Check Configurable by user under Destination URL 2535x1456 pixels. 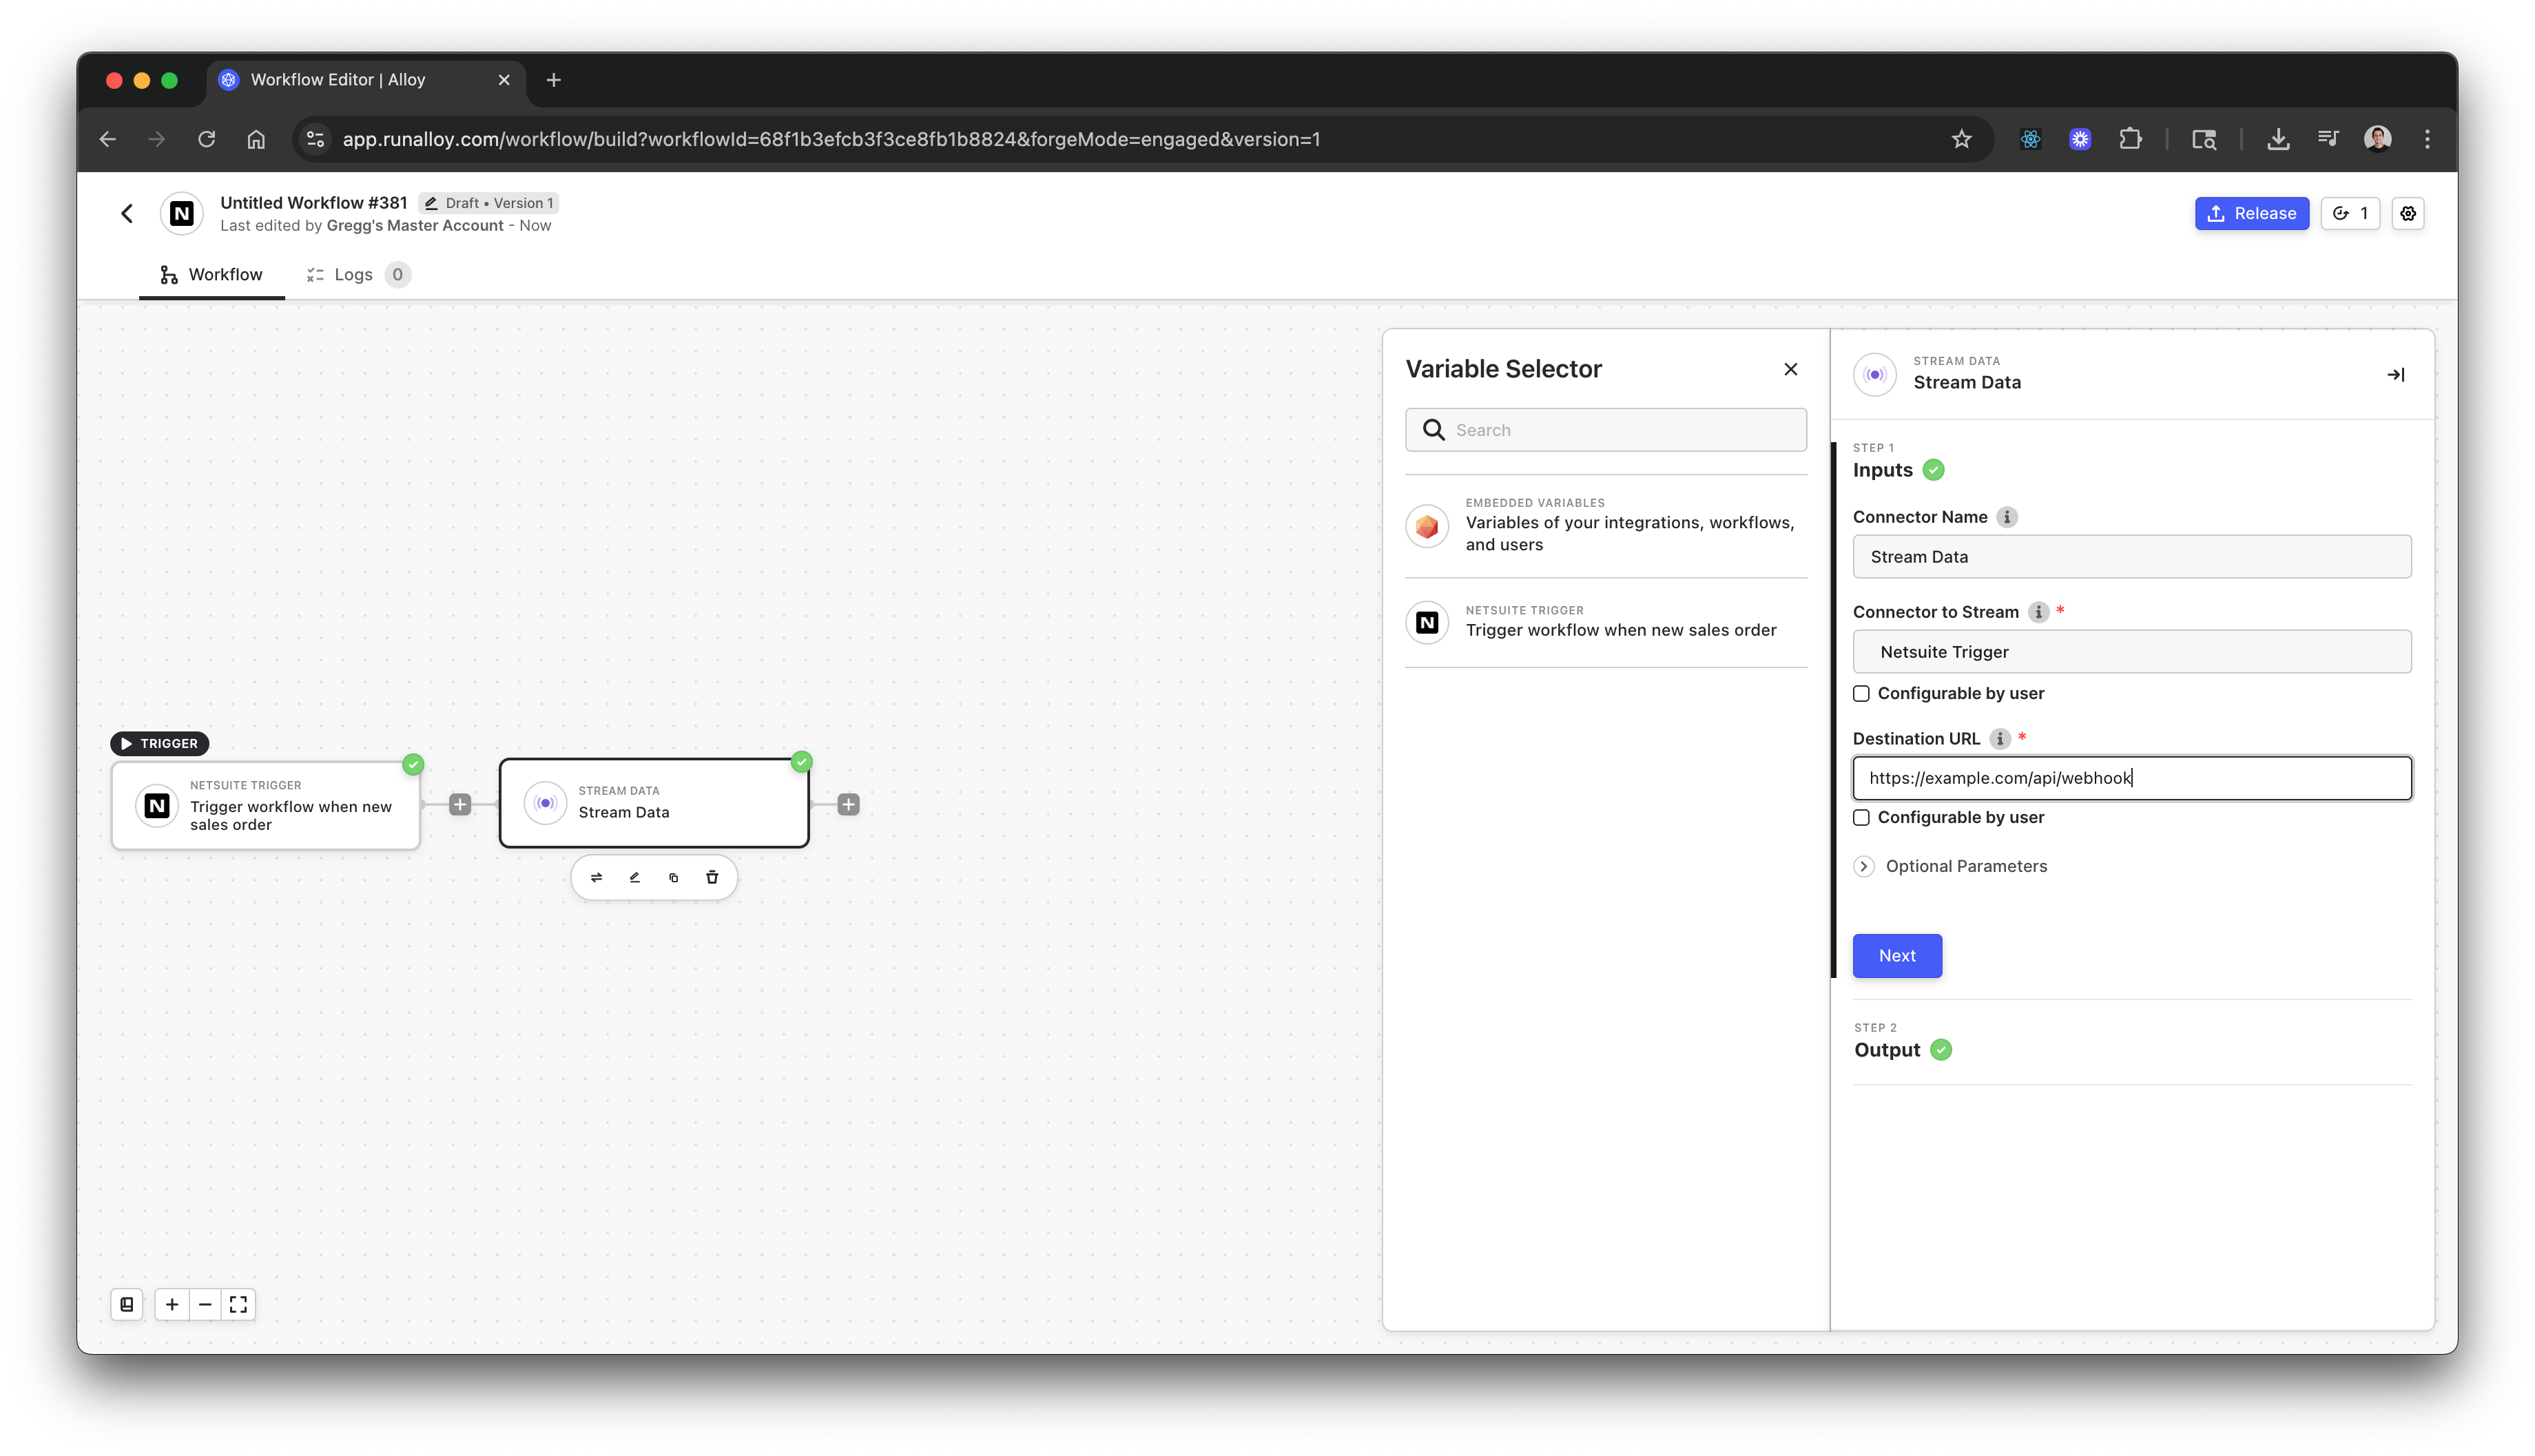[1861, 817]
